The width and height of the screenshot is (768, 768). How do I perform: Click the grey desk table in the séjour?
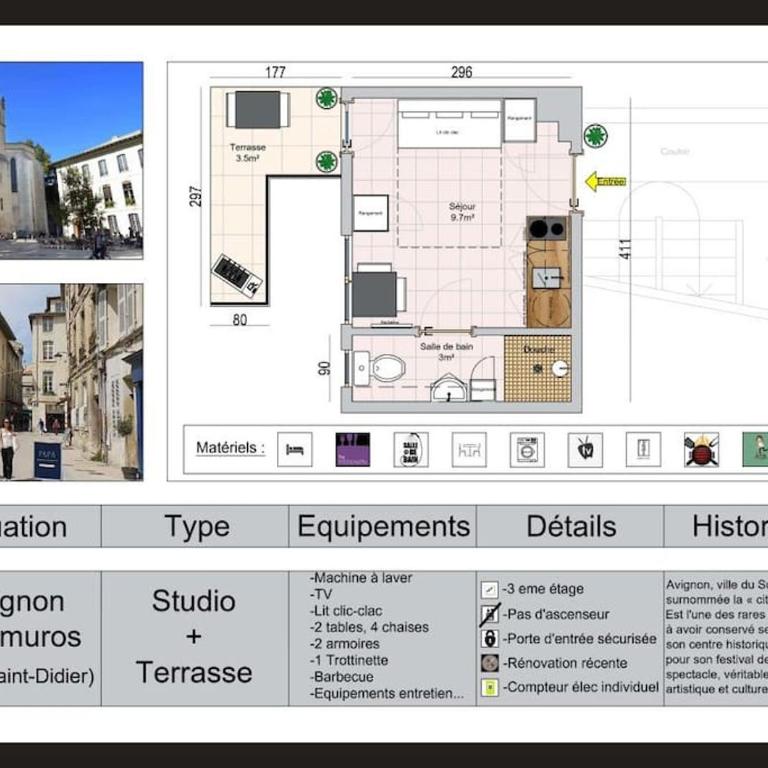(x=375, y=295)
